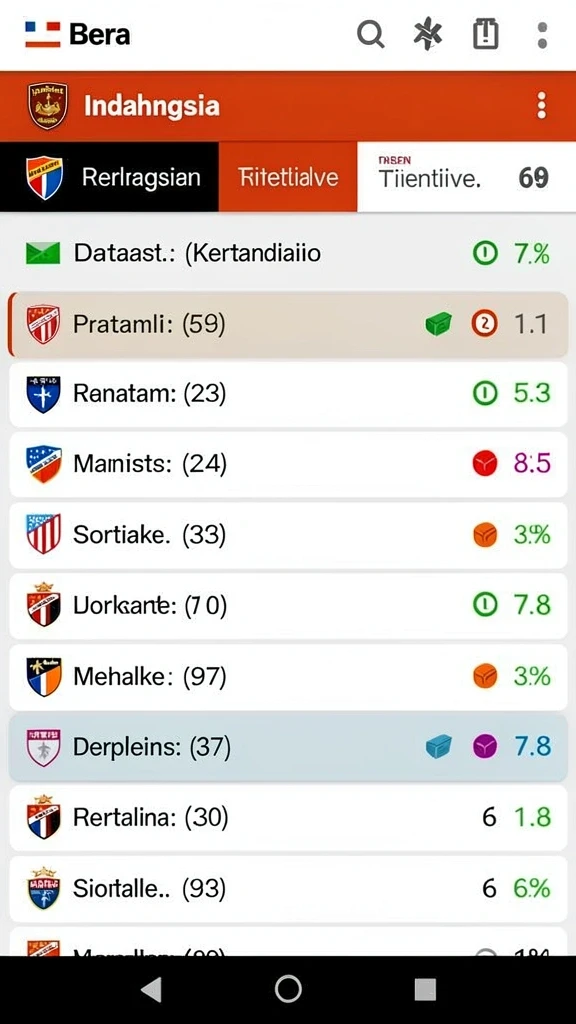The width and height of the screenshot is (576, 1024).
Task: Tap Android back navigation button
Action: 152,990
